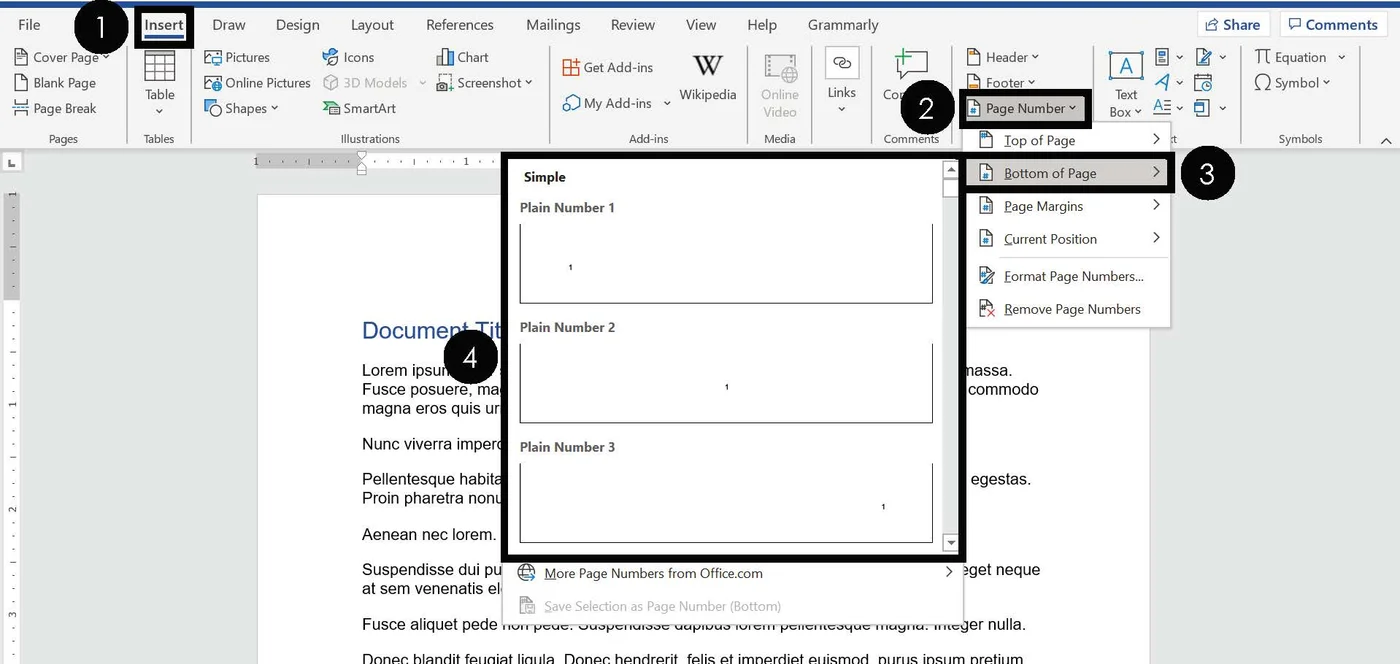Open the Page Margins submenu

click(x=1067, y=206)
